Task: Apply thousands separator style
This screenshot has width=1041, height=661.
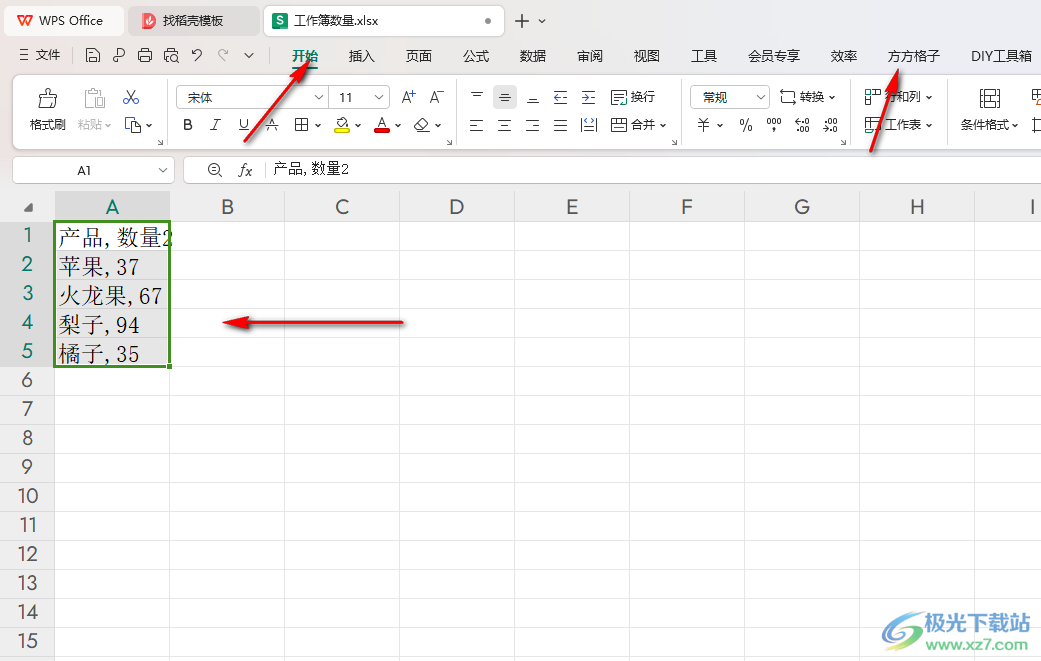Action: coord(773,125)
